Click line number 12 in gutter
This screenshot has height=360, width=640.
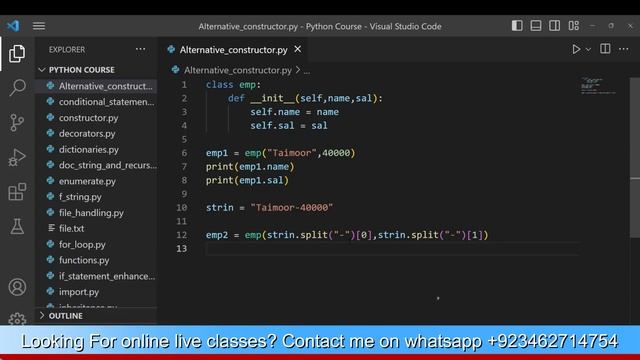[x=182, y=235]
